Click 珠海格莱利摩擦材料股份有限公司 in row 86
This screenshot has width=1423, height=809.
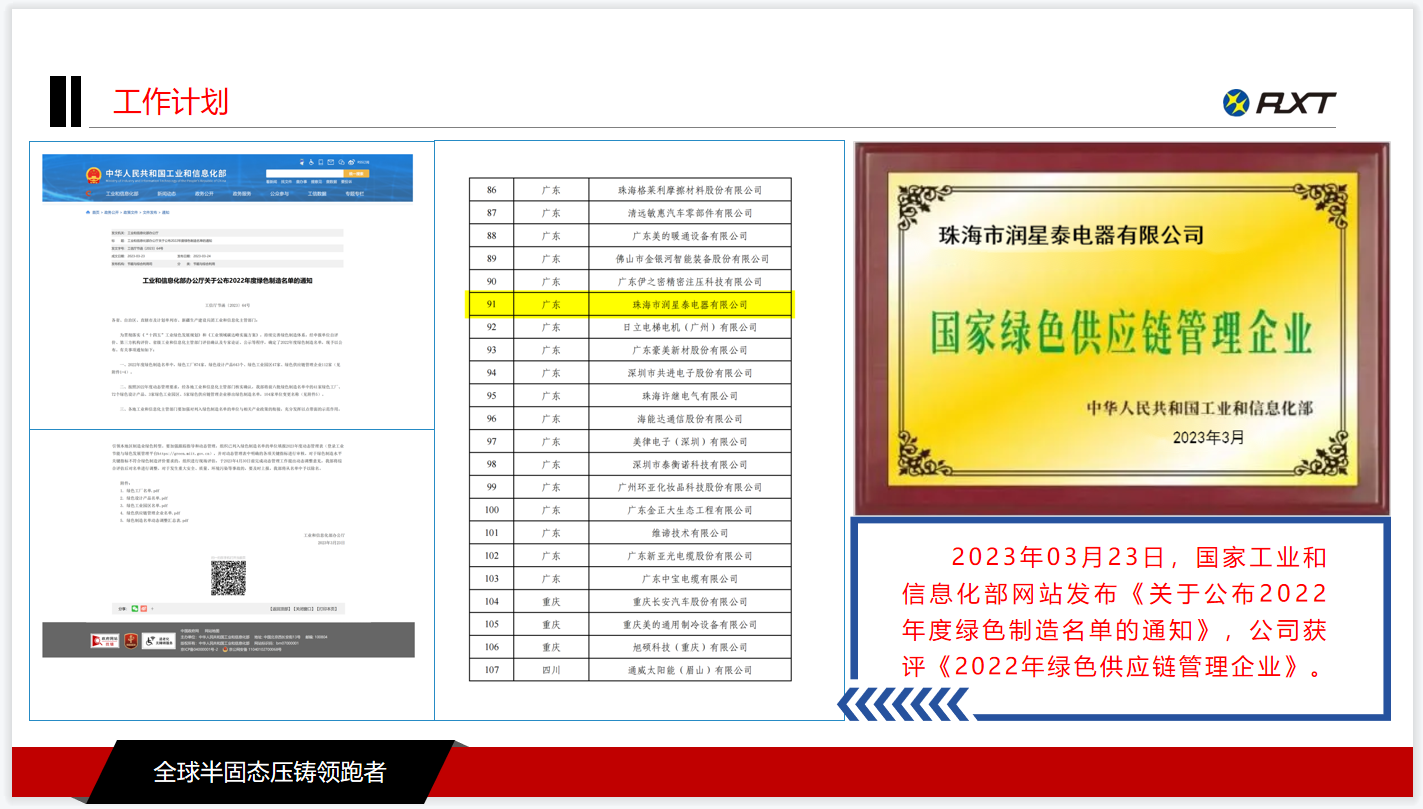click(689, 190)
